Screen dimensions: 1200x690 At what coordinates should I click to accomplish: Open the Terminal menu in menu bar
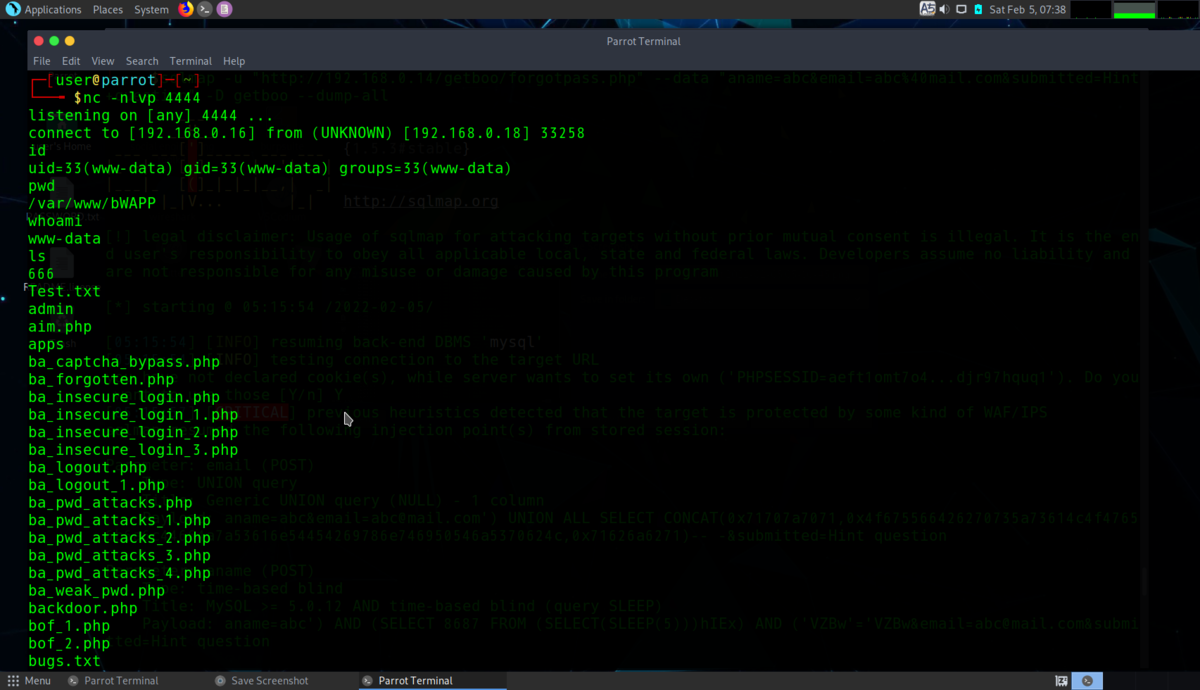click(x=191, y=61)
